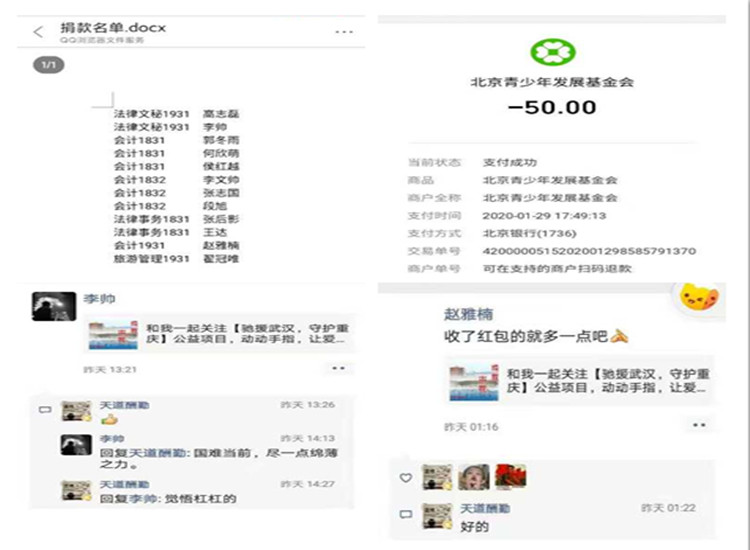Click 天道酬勤's avatar on the 14:27 reply
The height and width of the screenshot is (550, 750).
(77, 491)
